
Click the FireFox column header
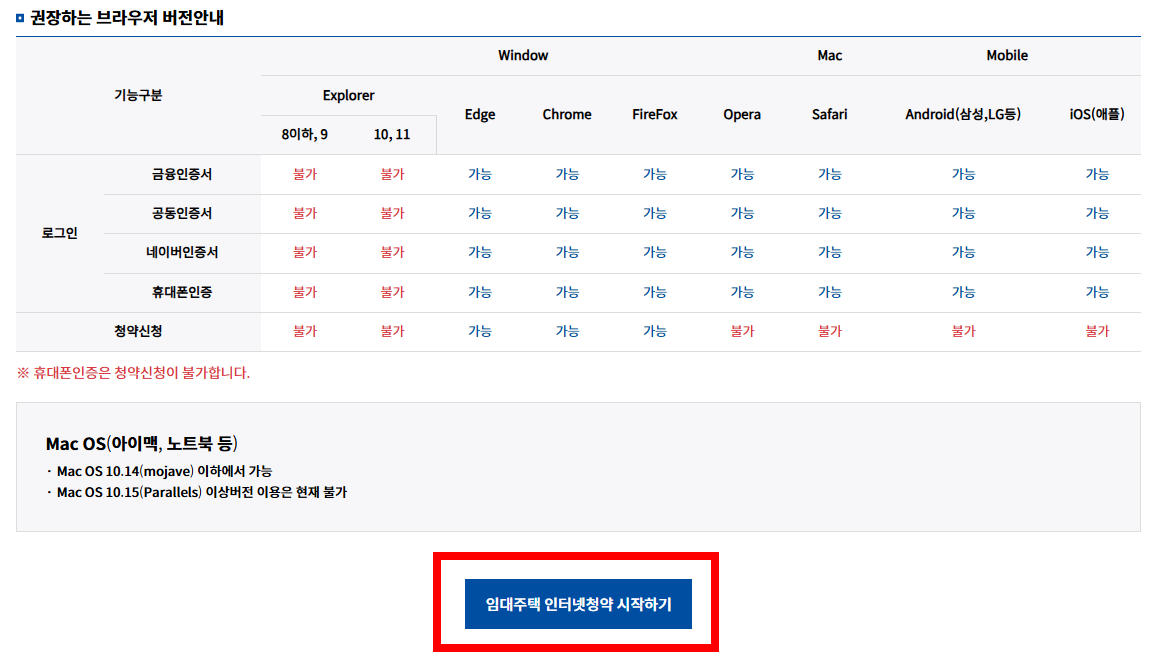[654, 114]
